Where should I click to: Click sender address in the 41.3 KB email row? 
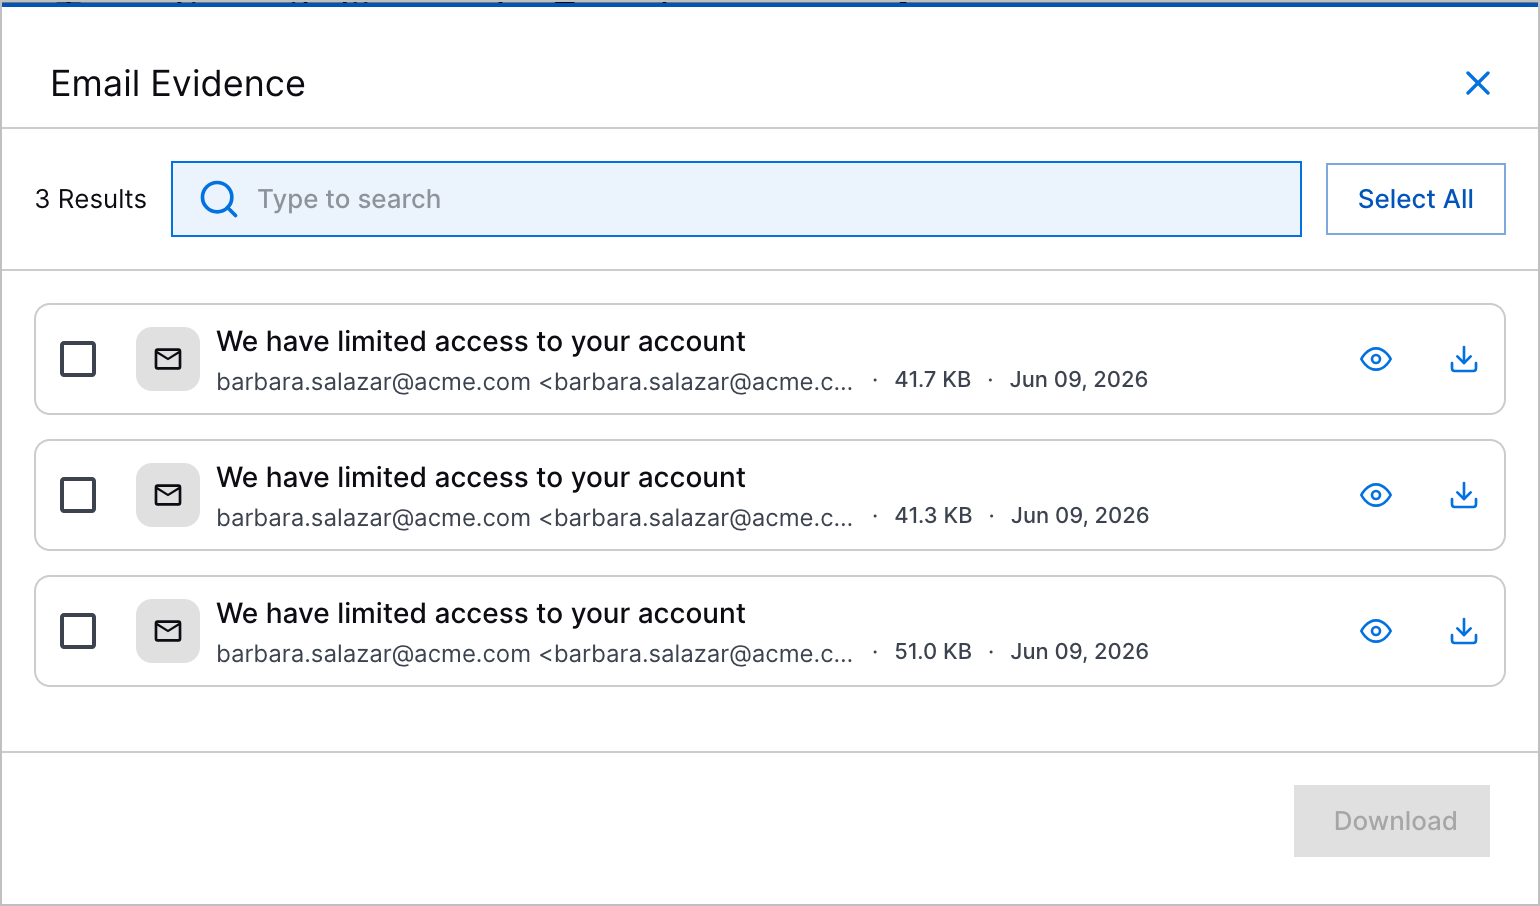tap(535, 517)
